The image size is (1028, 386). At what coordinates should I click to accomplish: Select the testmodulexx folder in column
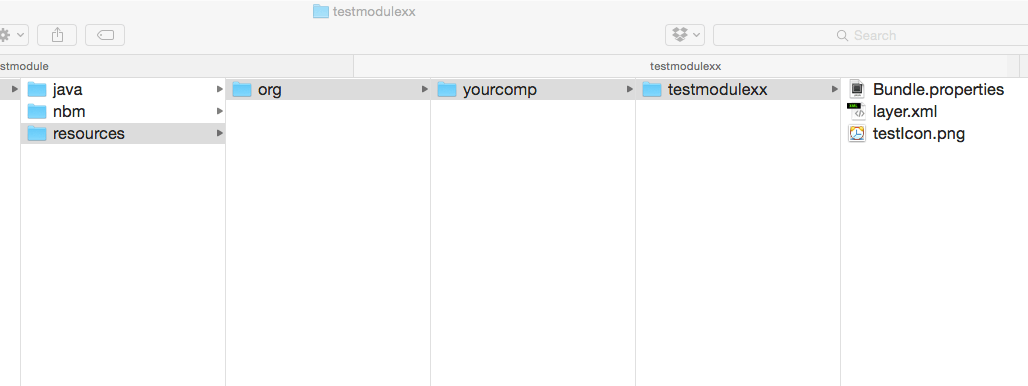pyautogui.click(x=738, y=89)
